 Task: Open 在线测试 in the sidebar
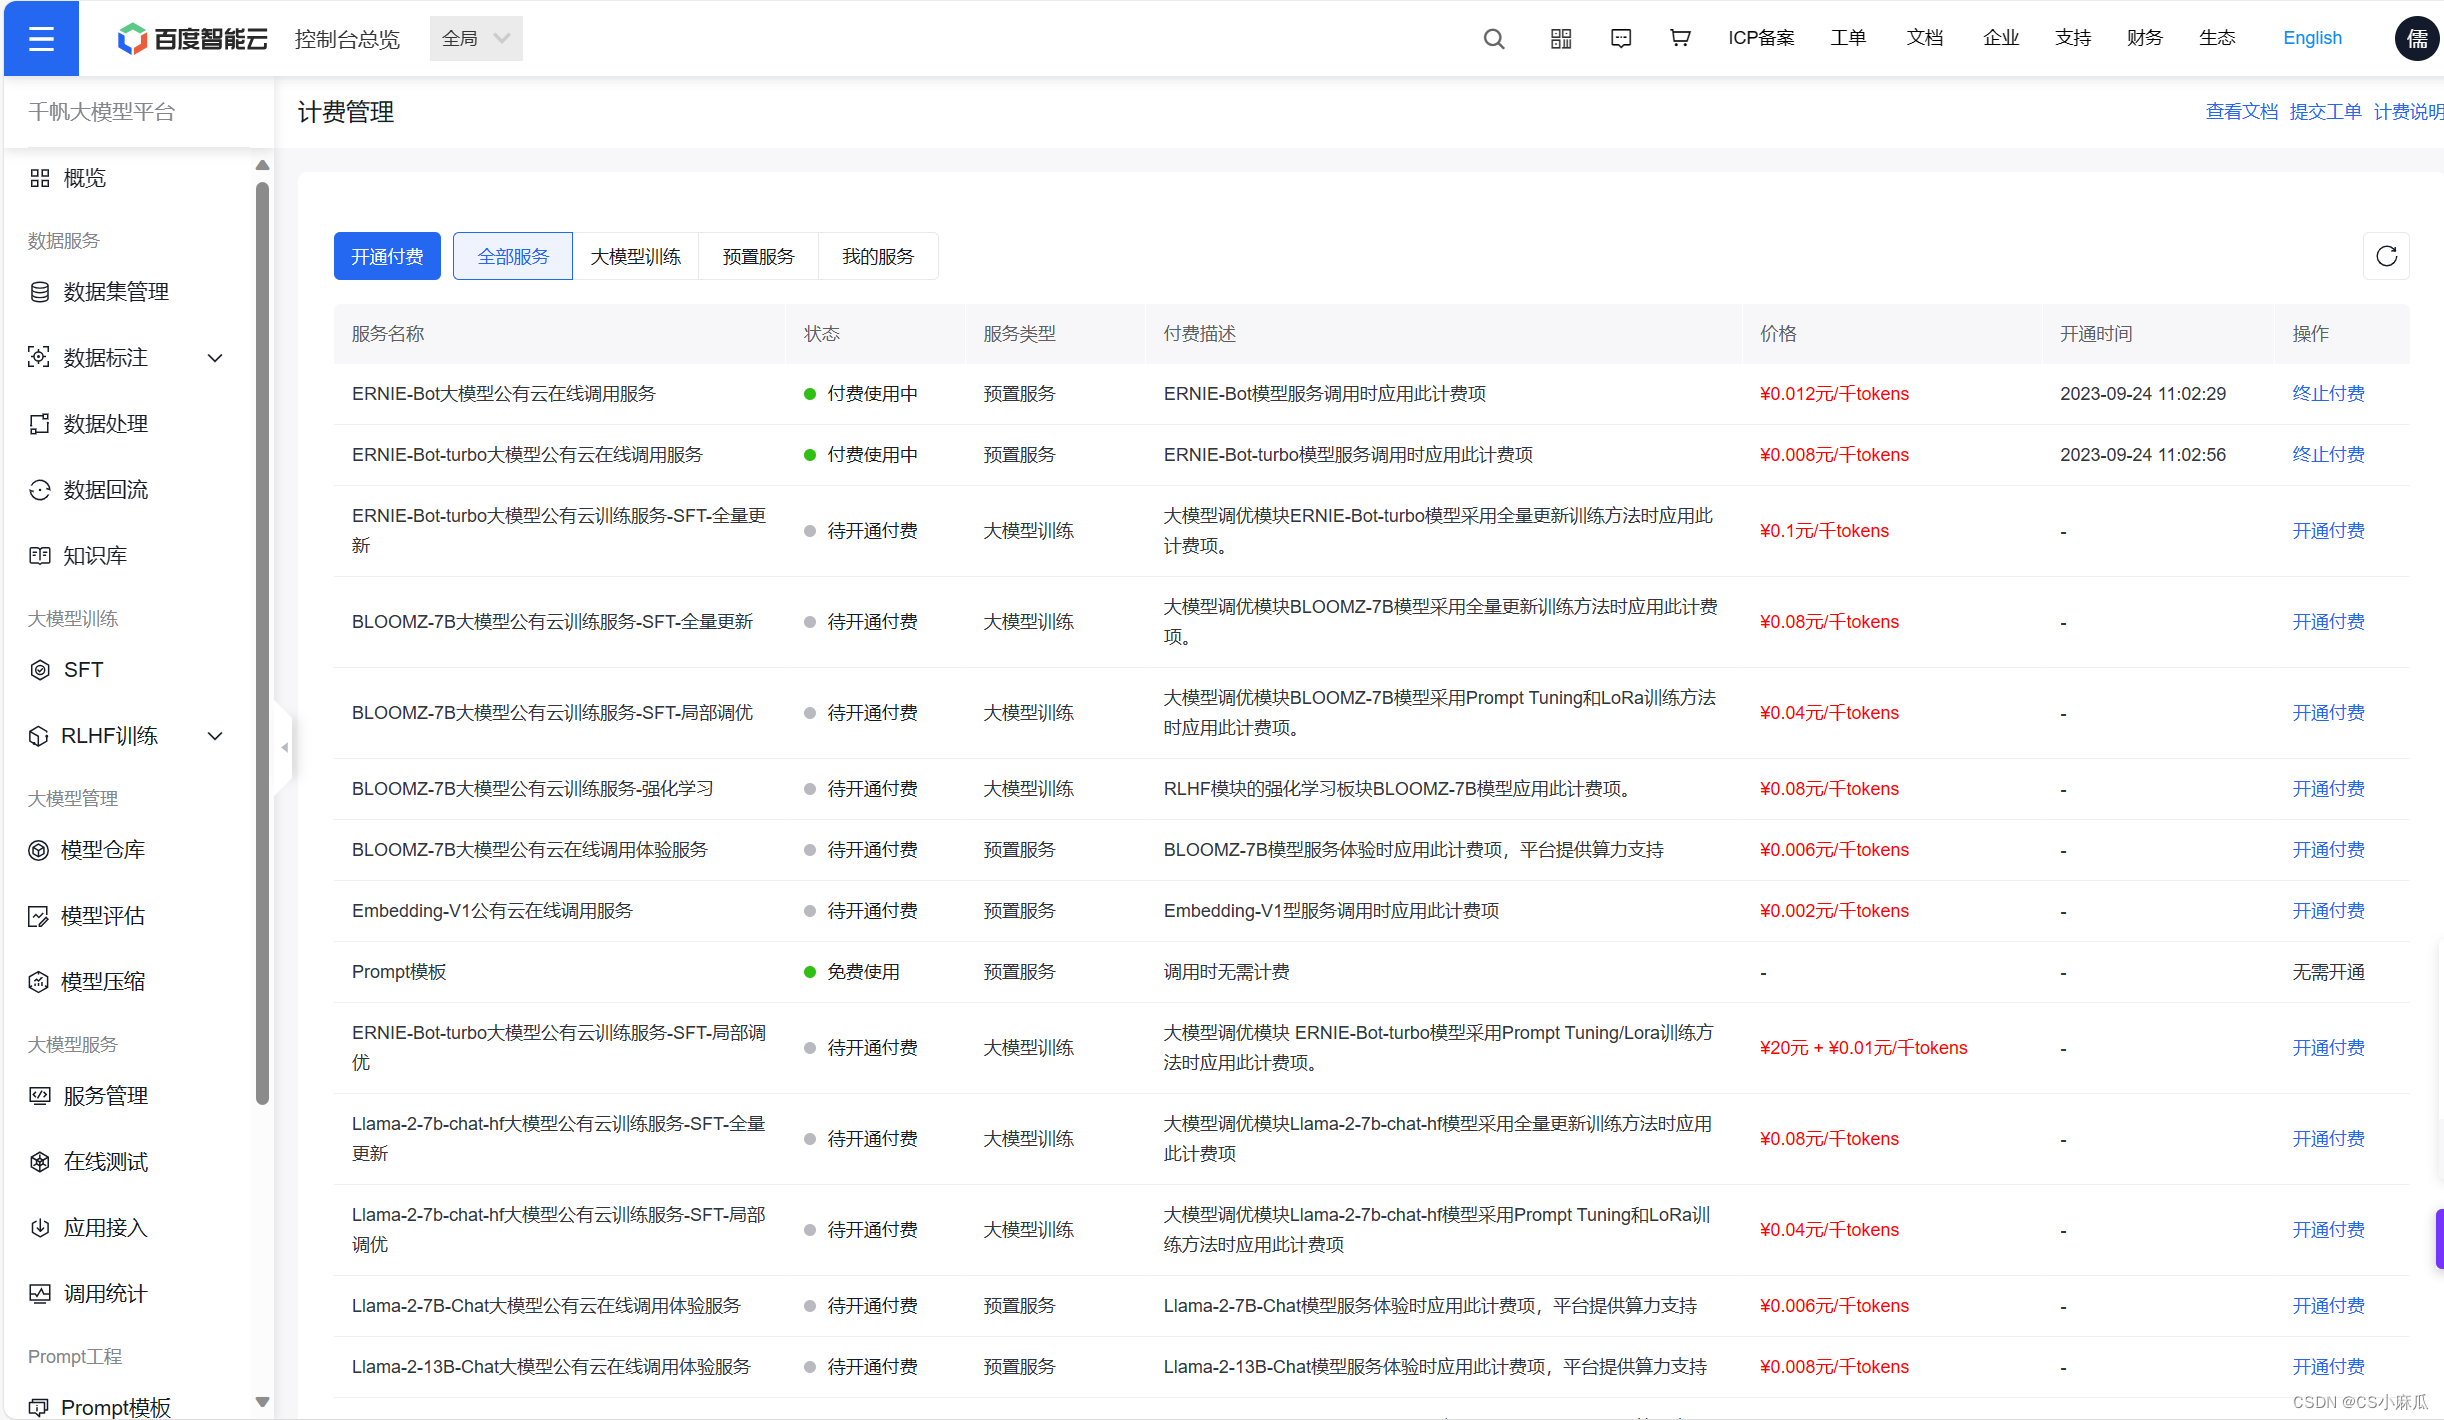click(x=88, y=1162)
